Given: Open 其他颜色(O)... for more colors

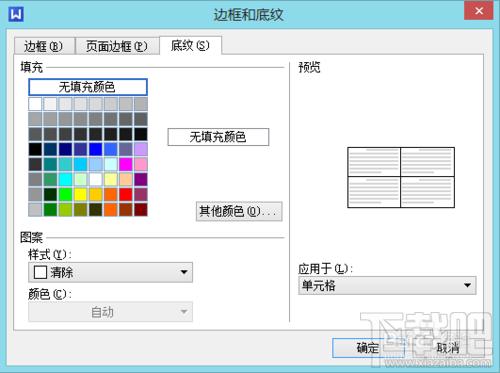Looking at the screenshot, I should click(x=239, y=211).
